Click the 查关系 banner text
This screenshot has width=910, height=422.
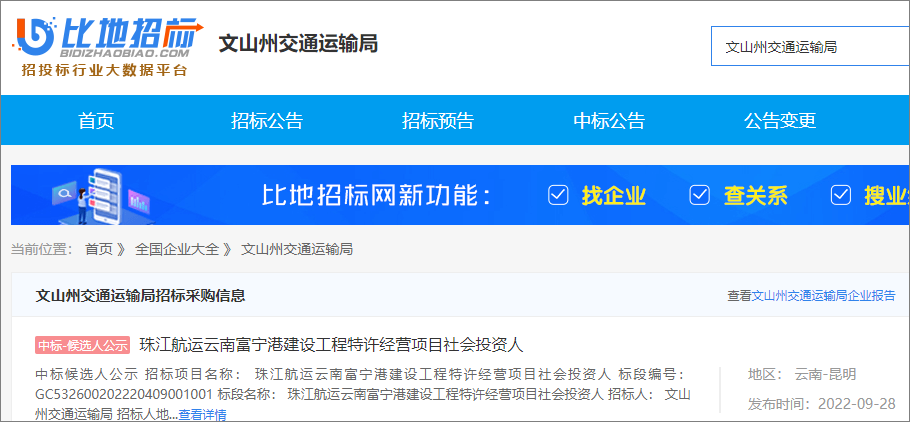point(756,195)
